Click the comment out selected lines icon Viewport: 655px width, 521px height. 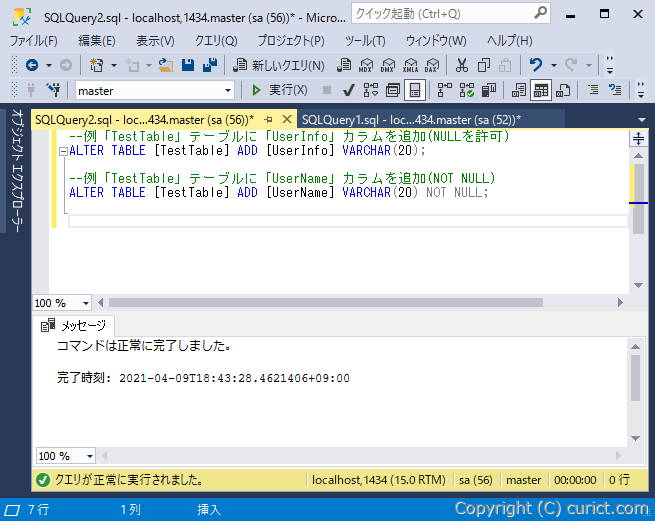593,90
